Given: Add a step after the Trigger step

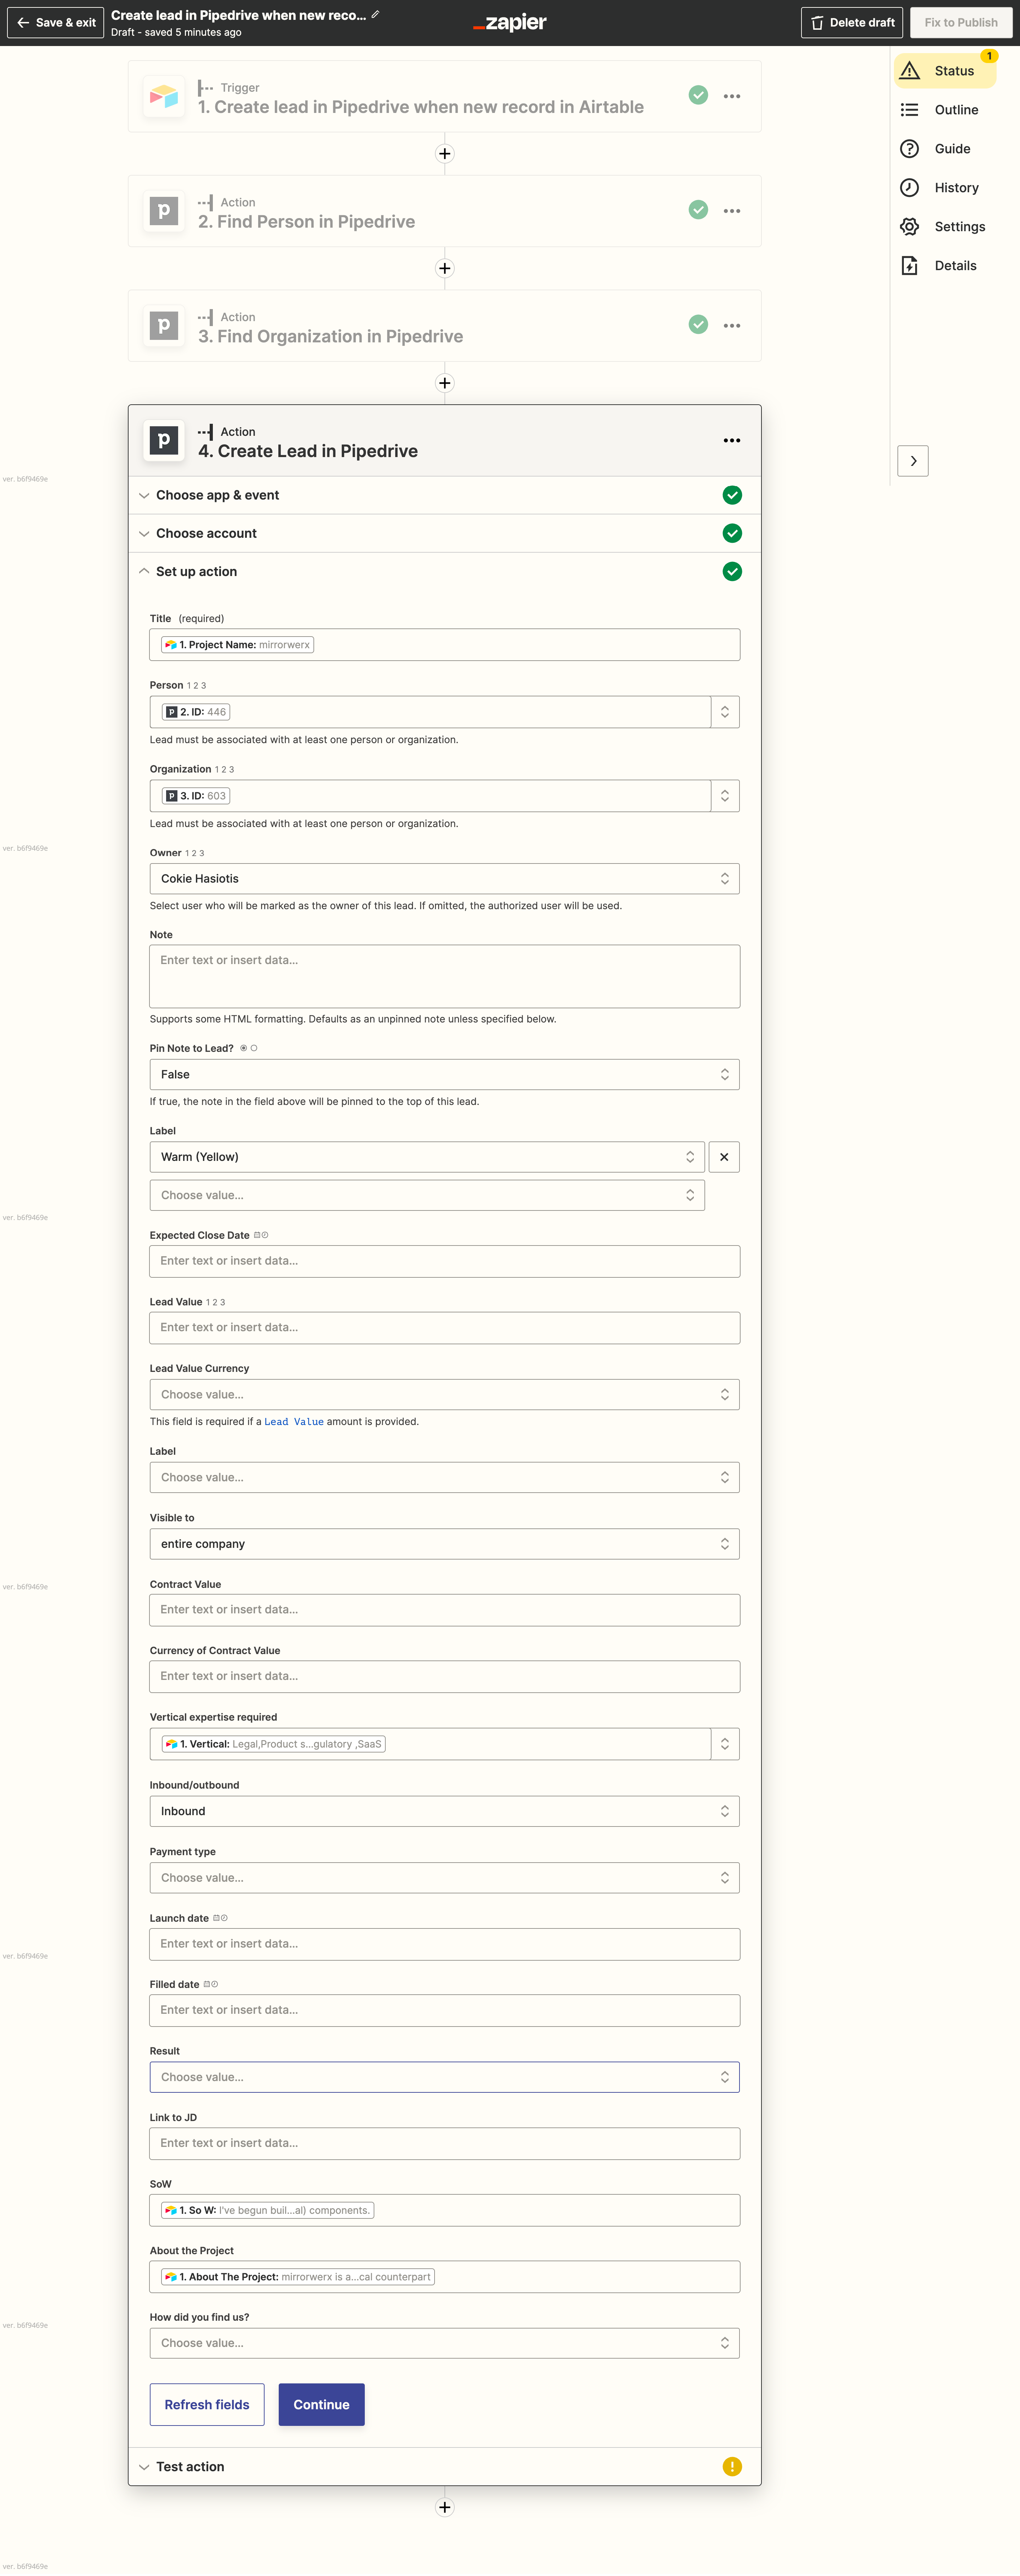Looking at the screenshot, I should pos(445,154).
